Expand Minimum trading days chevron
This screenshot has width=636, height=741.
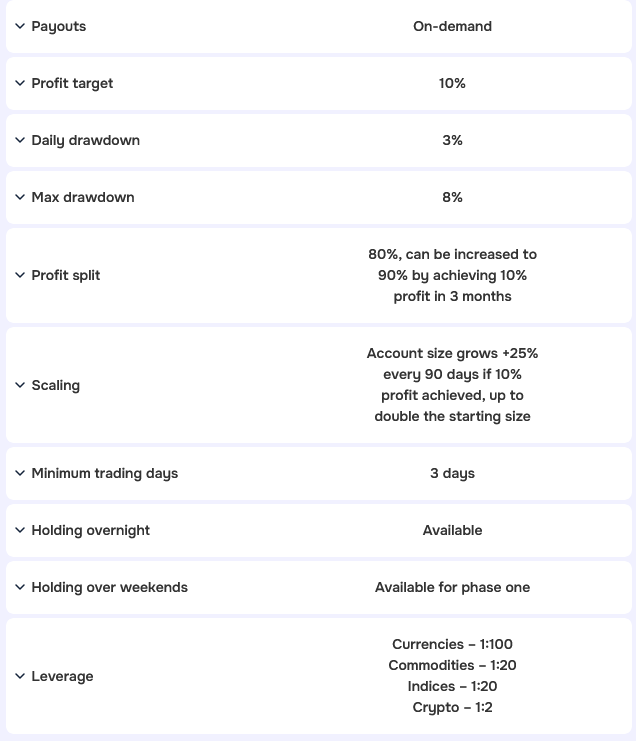[x=20, y=473]
